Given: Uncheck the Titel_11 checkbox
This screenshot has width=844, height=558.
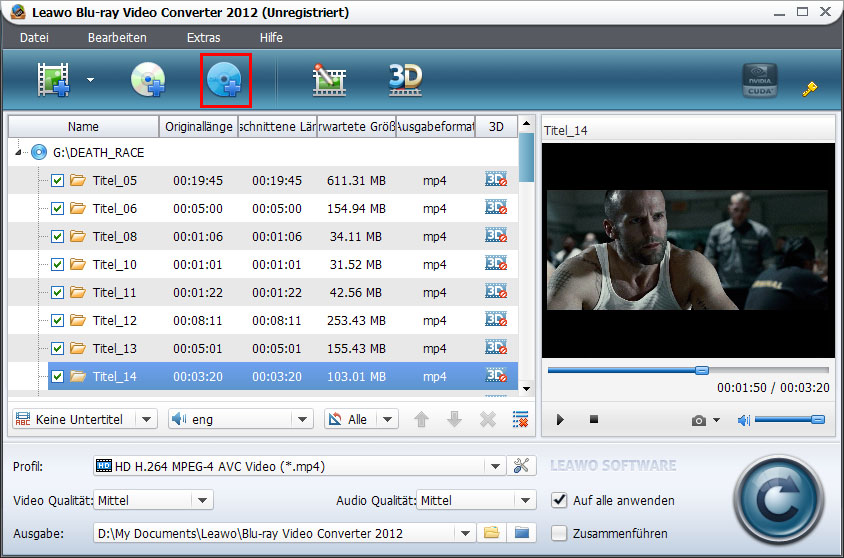Looking at the screenshot, I should coord(58,292).
